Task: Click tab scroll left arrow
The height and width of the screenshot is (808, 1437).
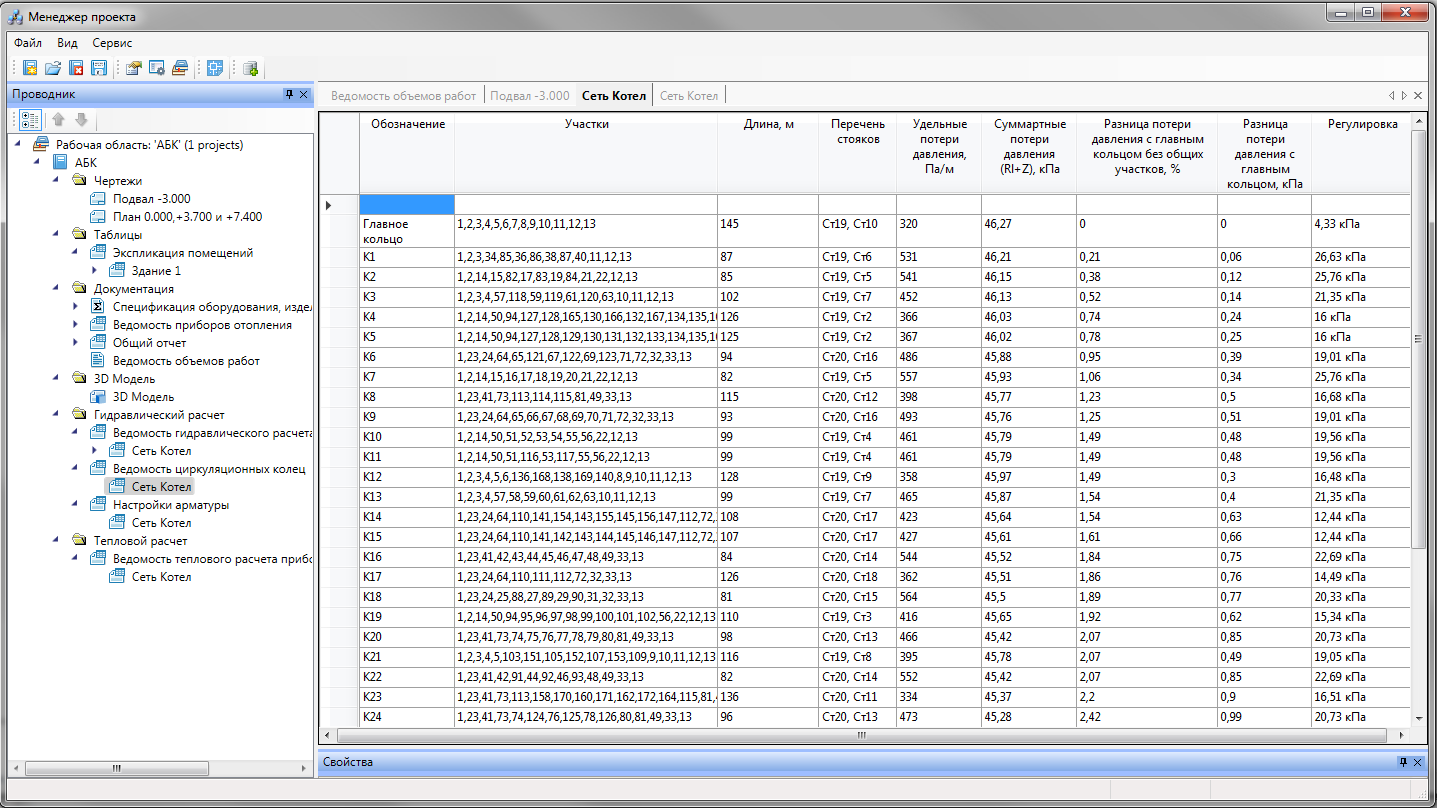Action: (x=1391, y=96)
